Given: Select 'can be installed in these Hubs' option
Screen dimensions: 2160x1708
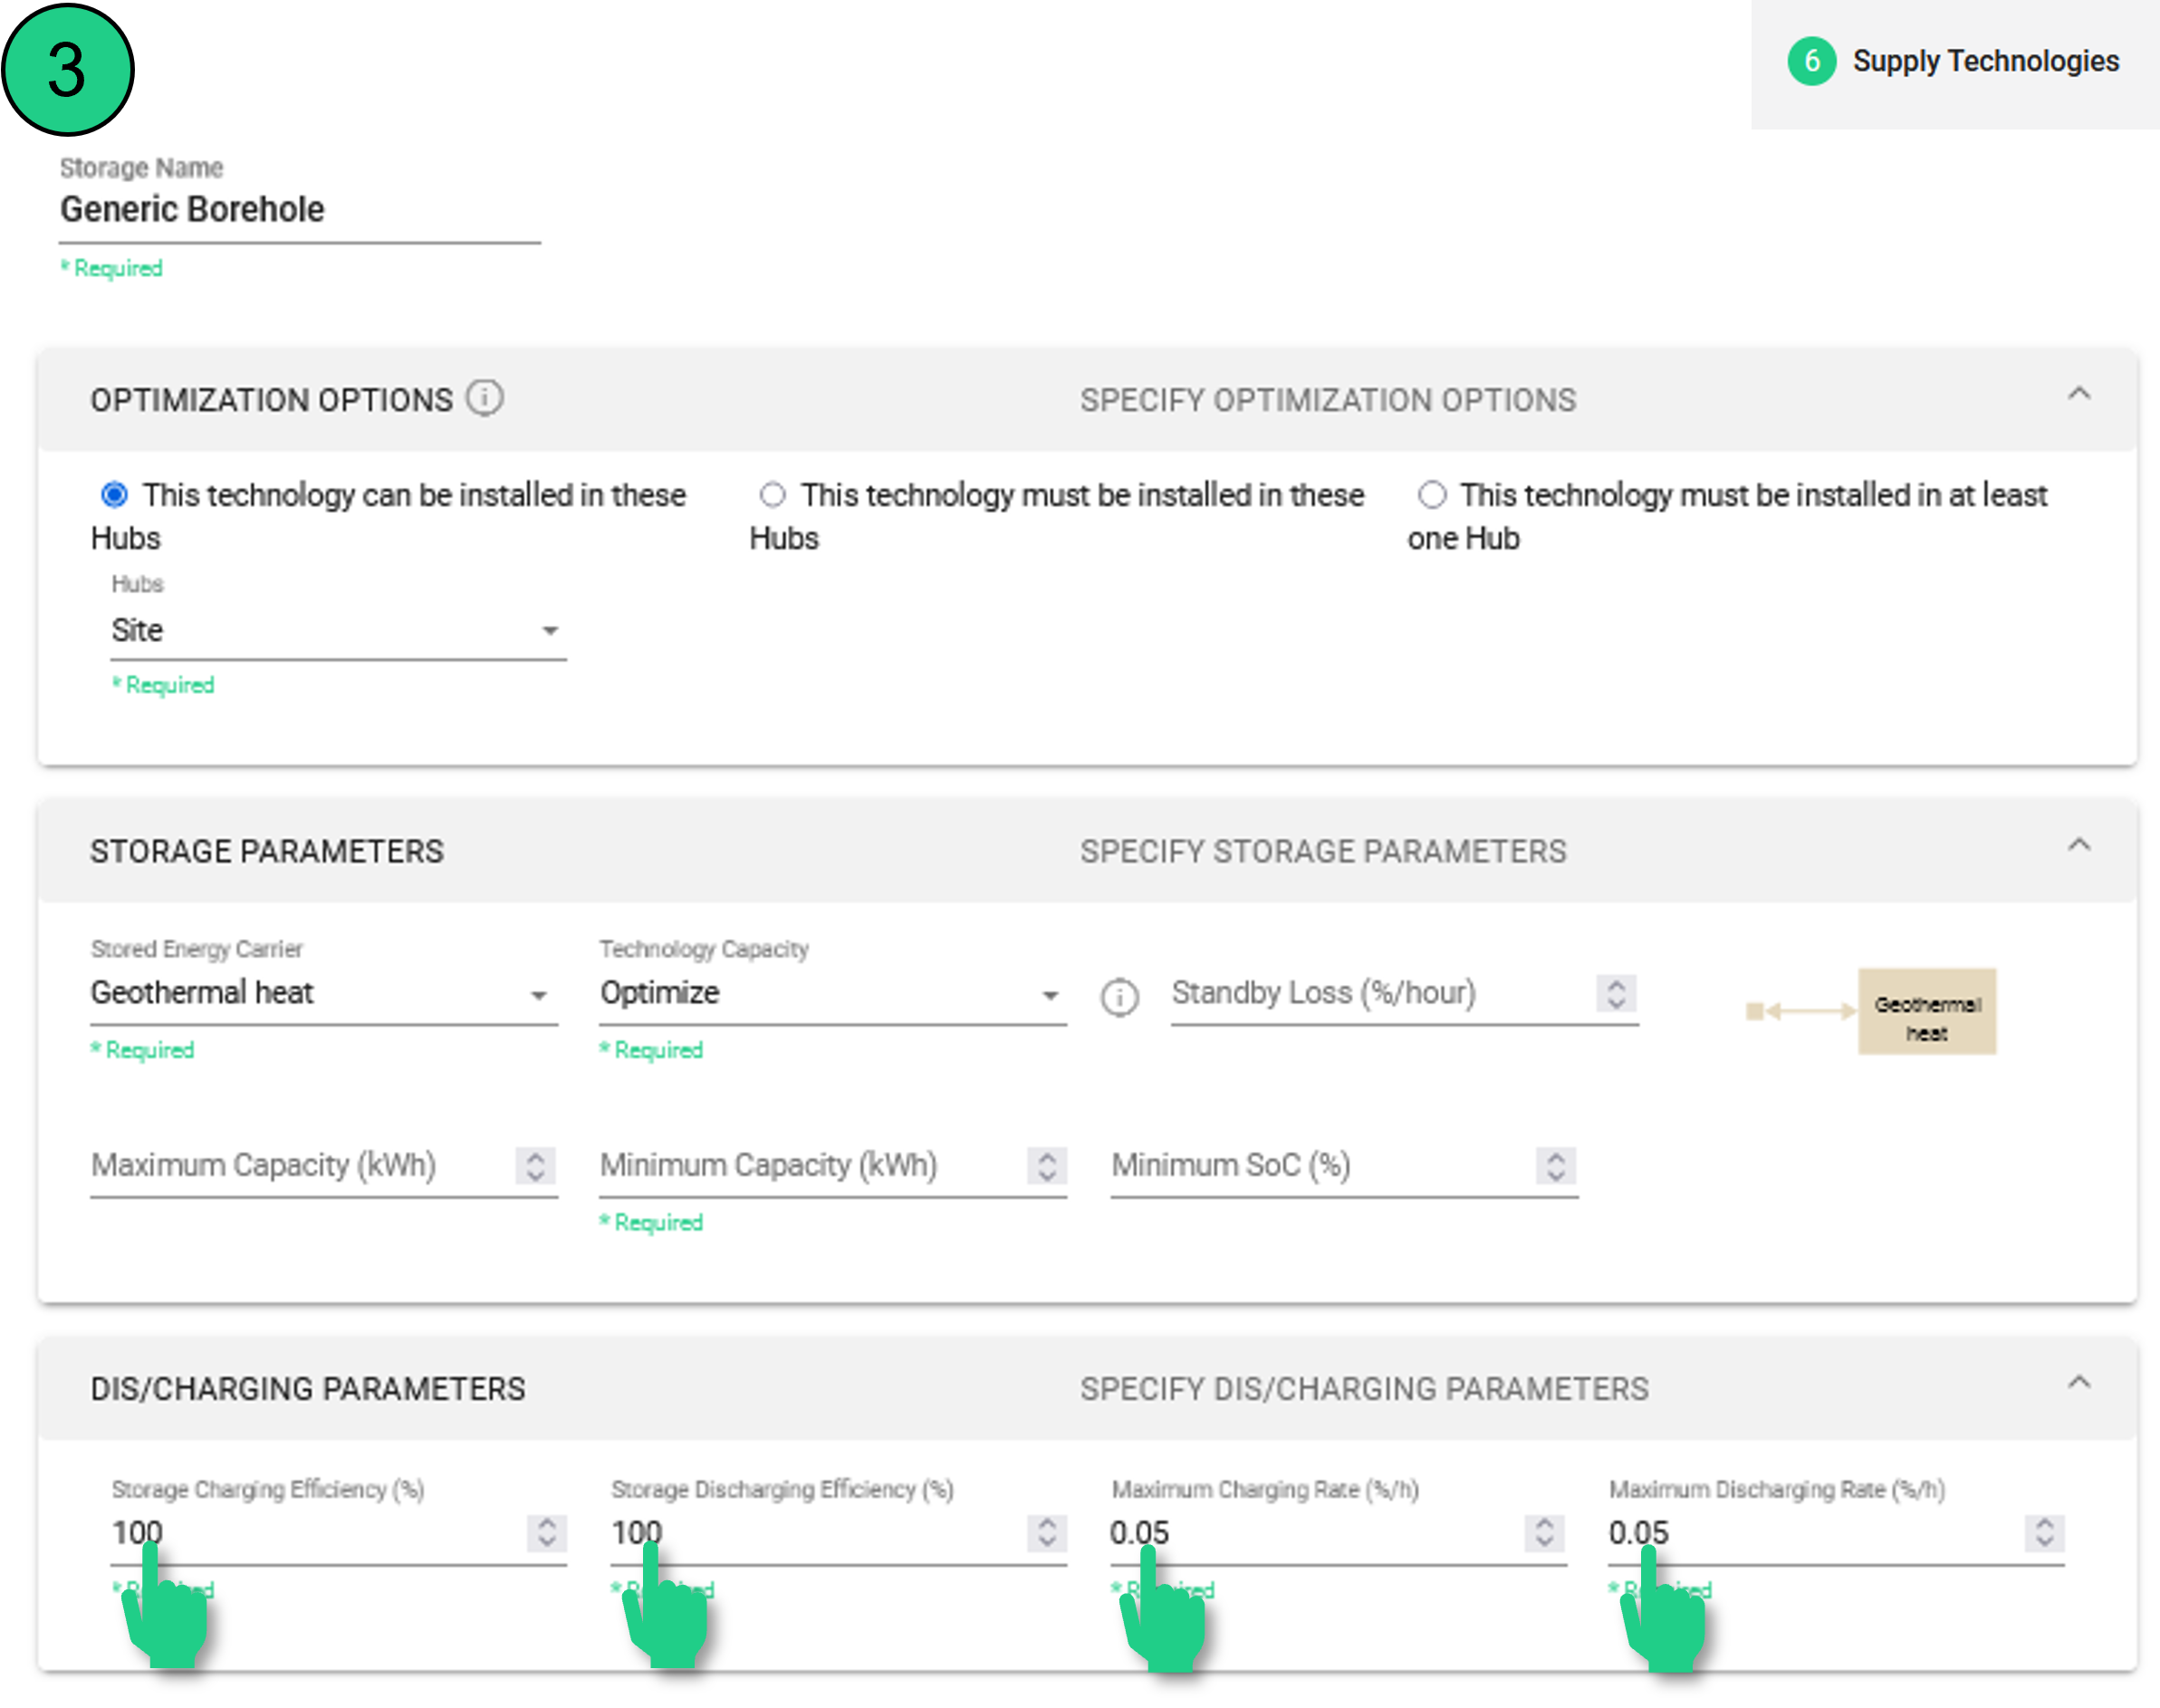Looking at the screenshot, I should (x=115, y=495).
